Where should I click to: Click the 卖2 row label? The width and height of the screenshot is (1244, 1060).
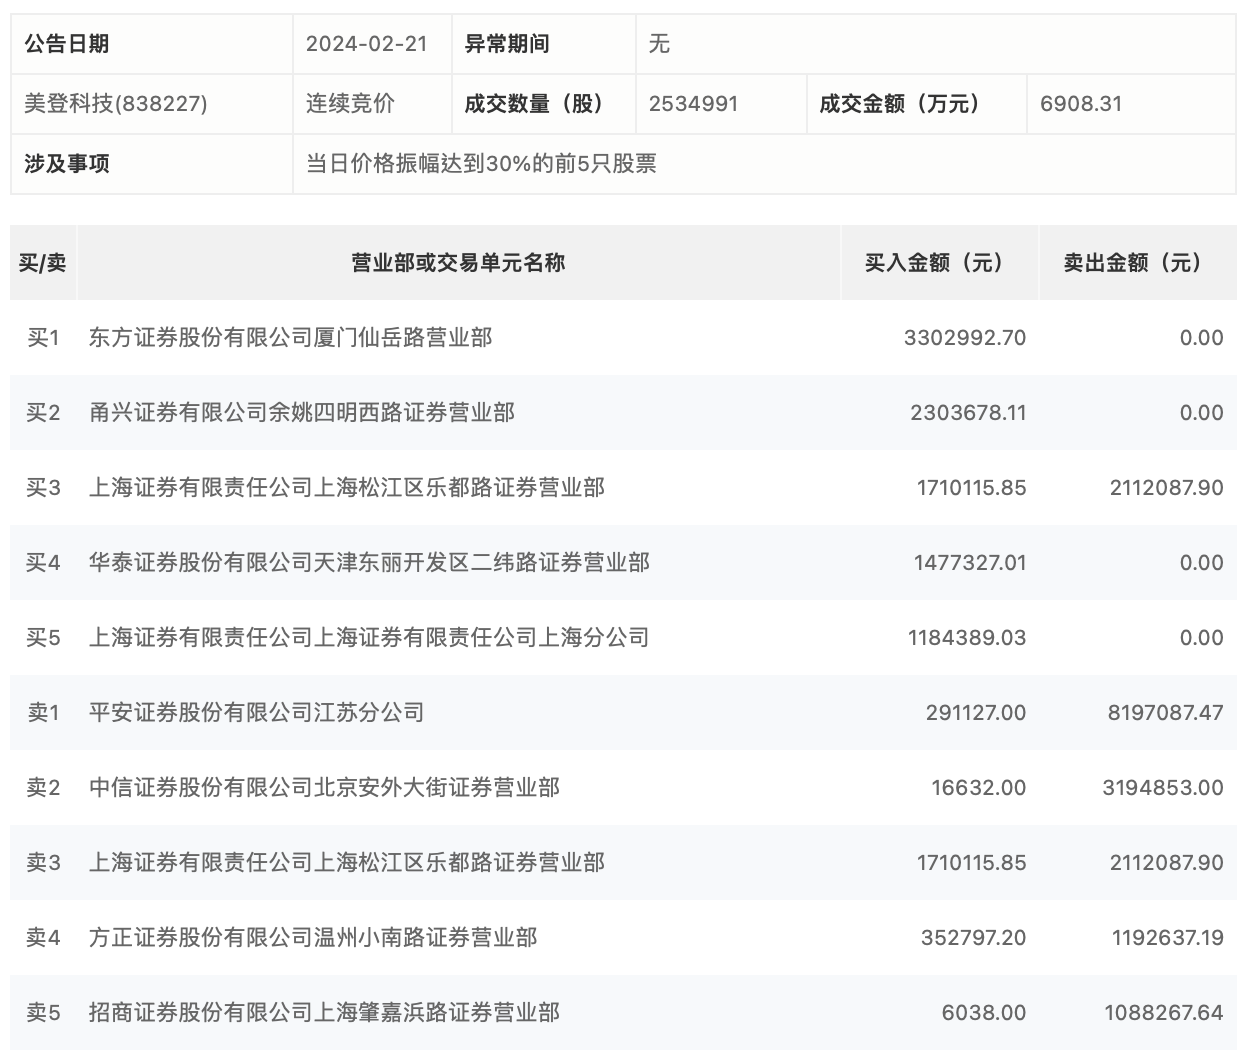click(43, 788)
